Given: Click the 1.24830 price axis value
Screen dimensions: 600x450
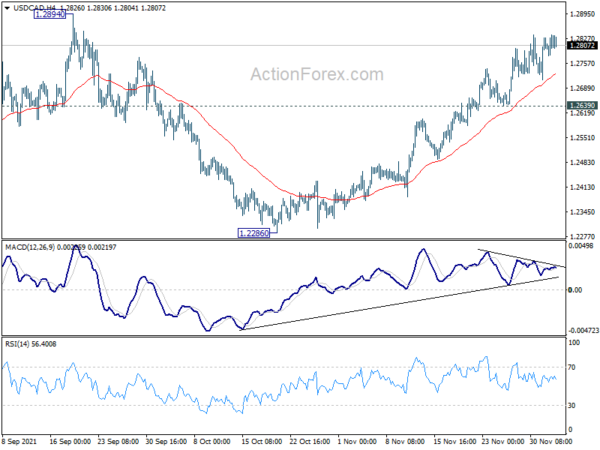Looking at the screenshot, I should tap(583, 163).
